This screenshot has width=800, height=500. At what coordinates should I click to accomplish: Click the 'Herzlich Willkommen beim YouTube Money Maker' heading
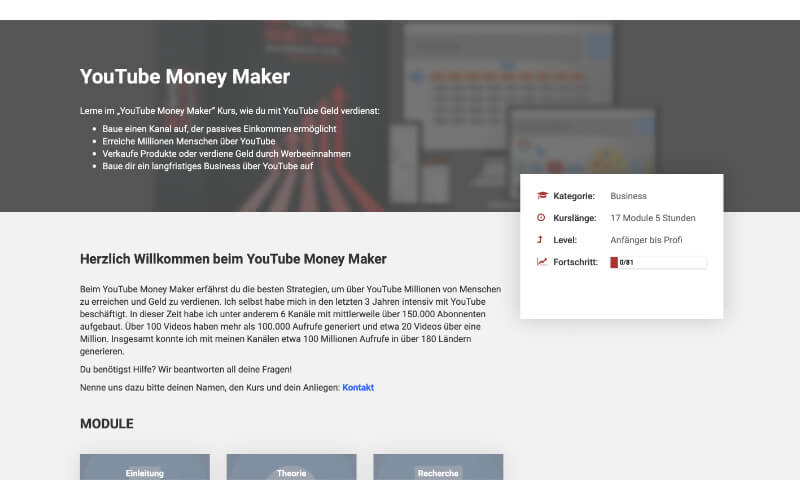[x=233, y=259]
